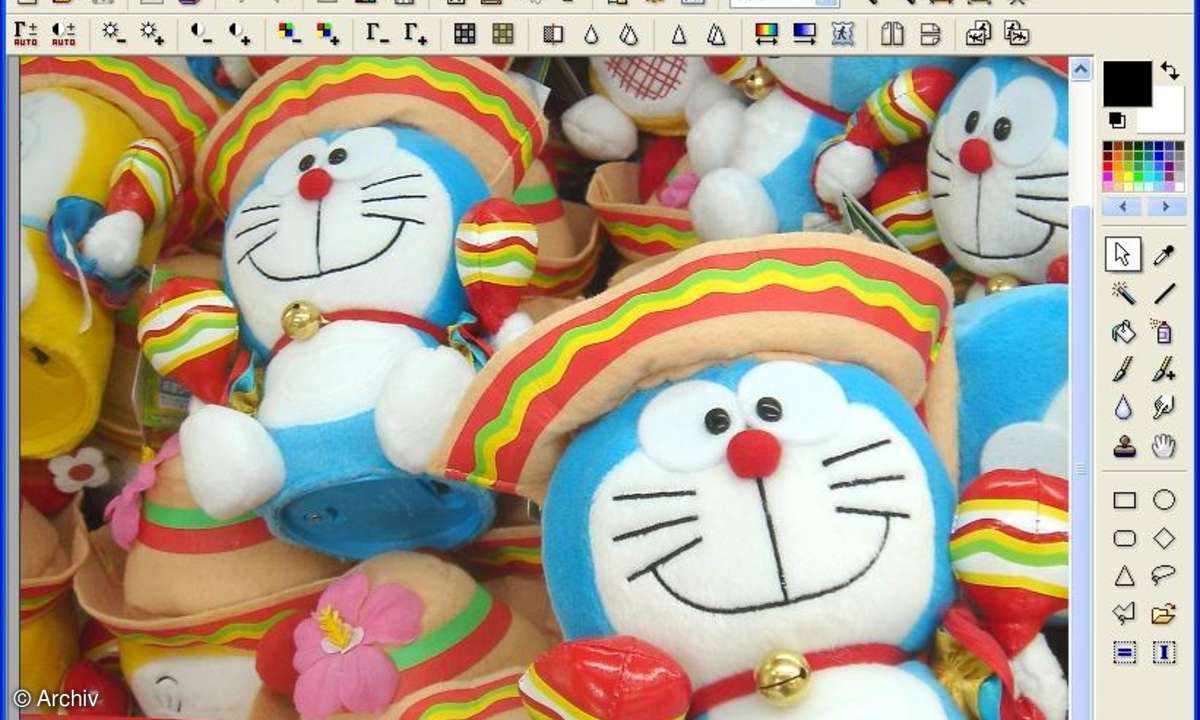Apply Auto Contrast from the filter toolbar
The width and height of the screenshot is (1200, 720).
tap(63, 34)
